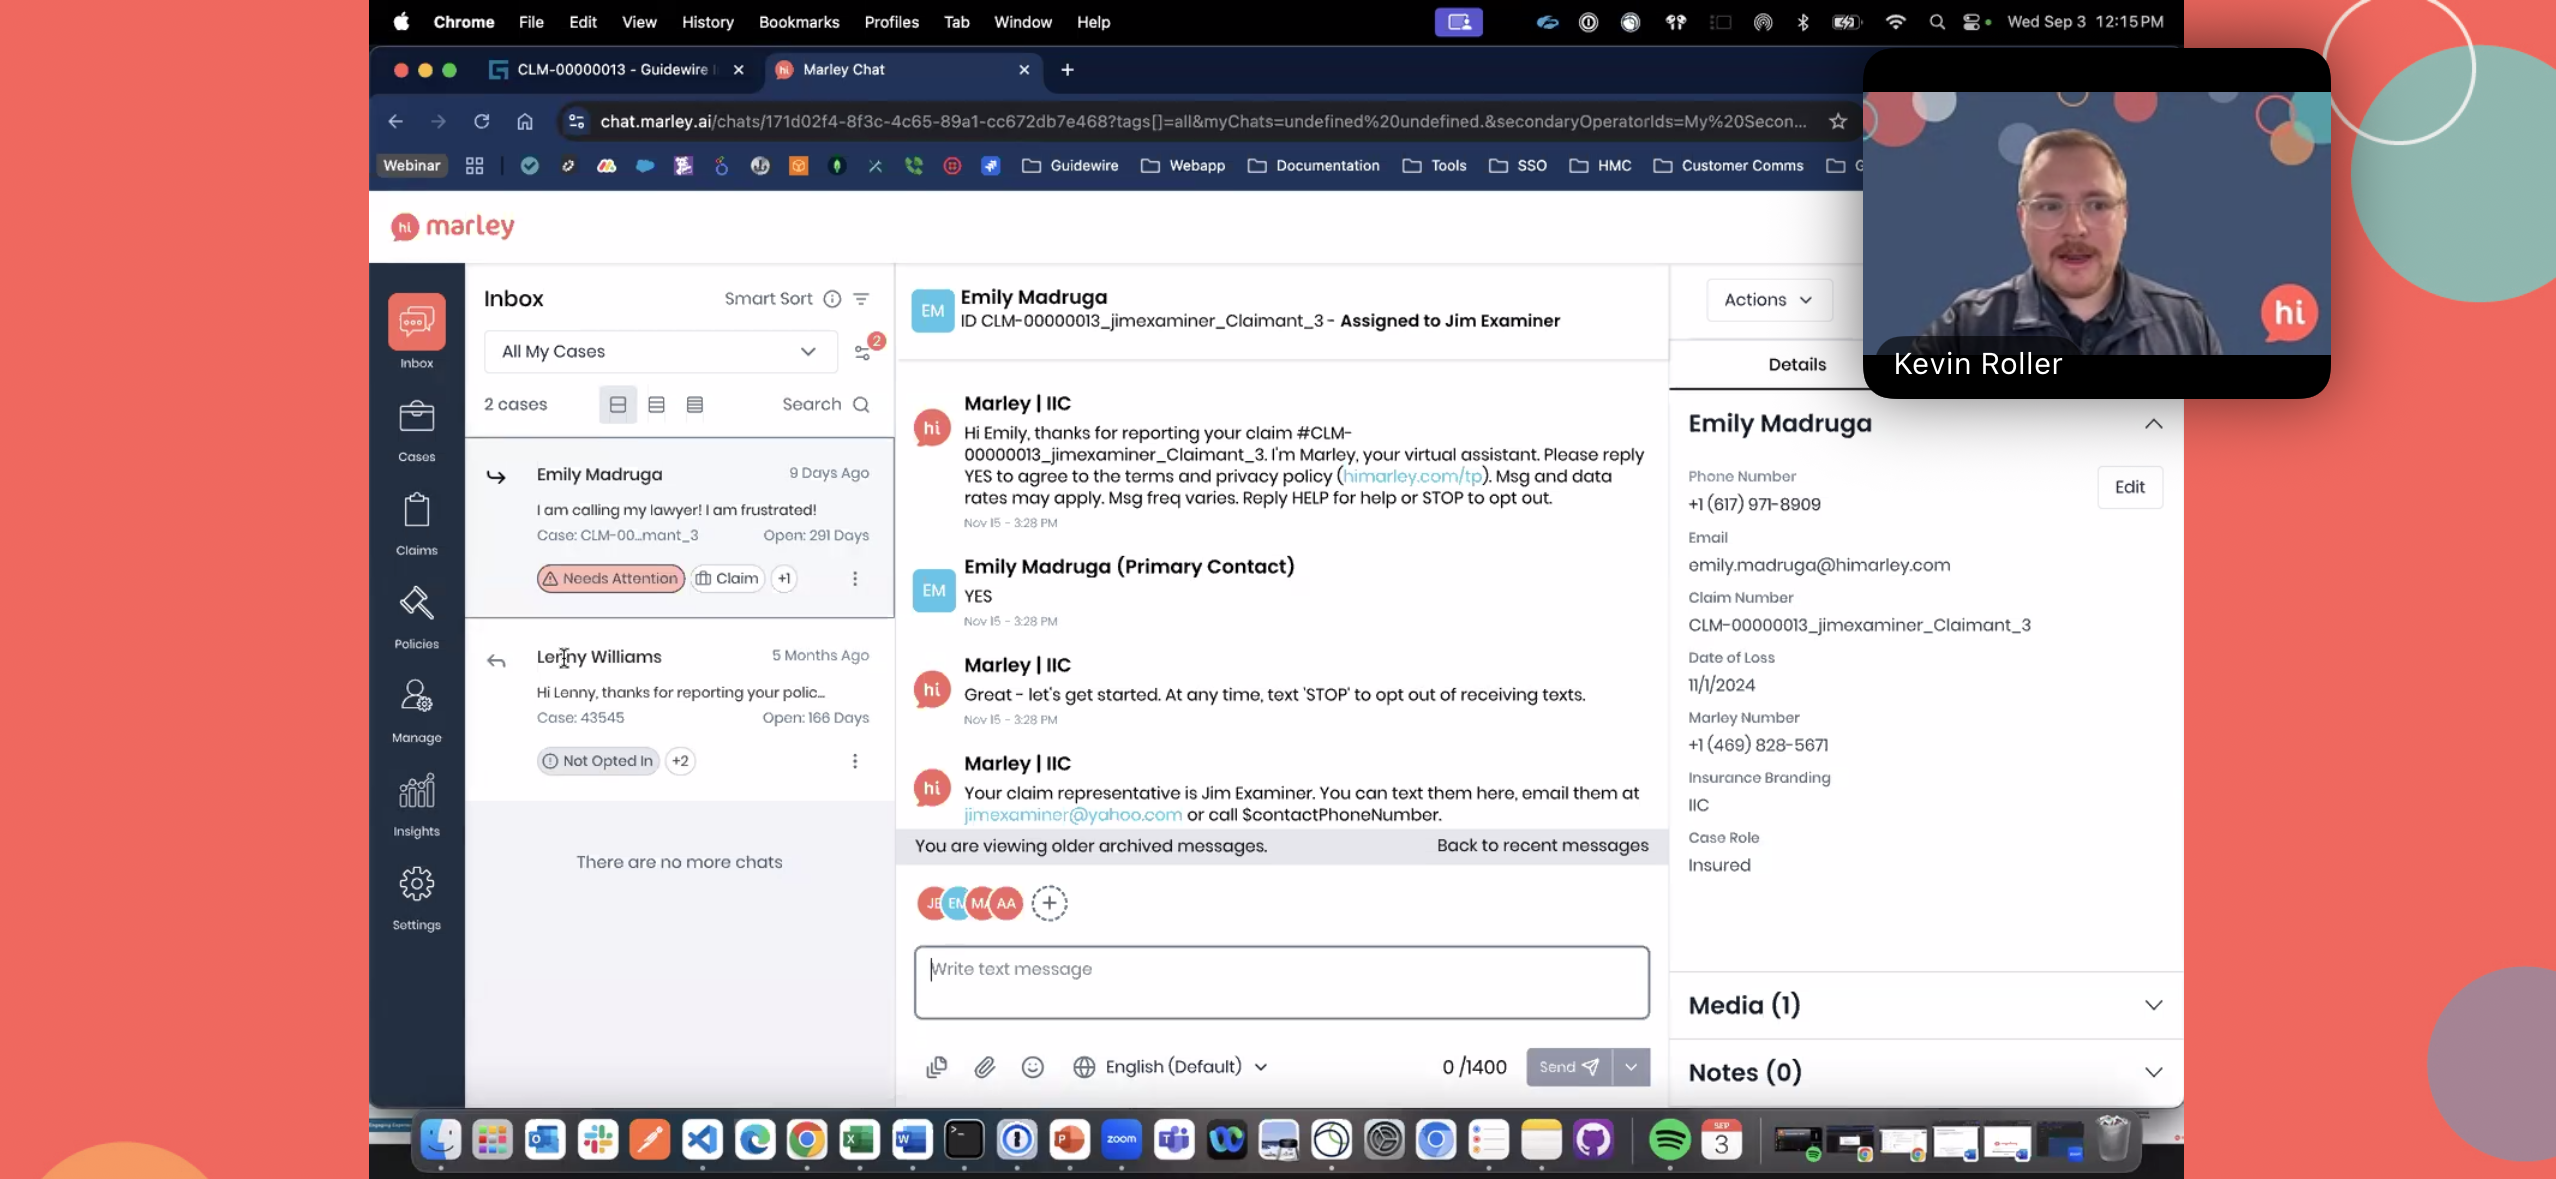Collapse the Emily Madruga details section

(2153, 424)
